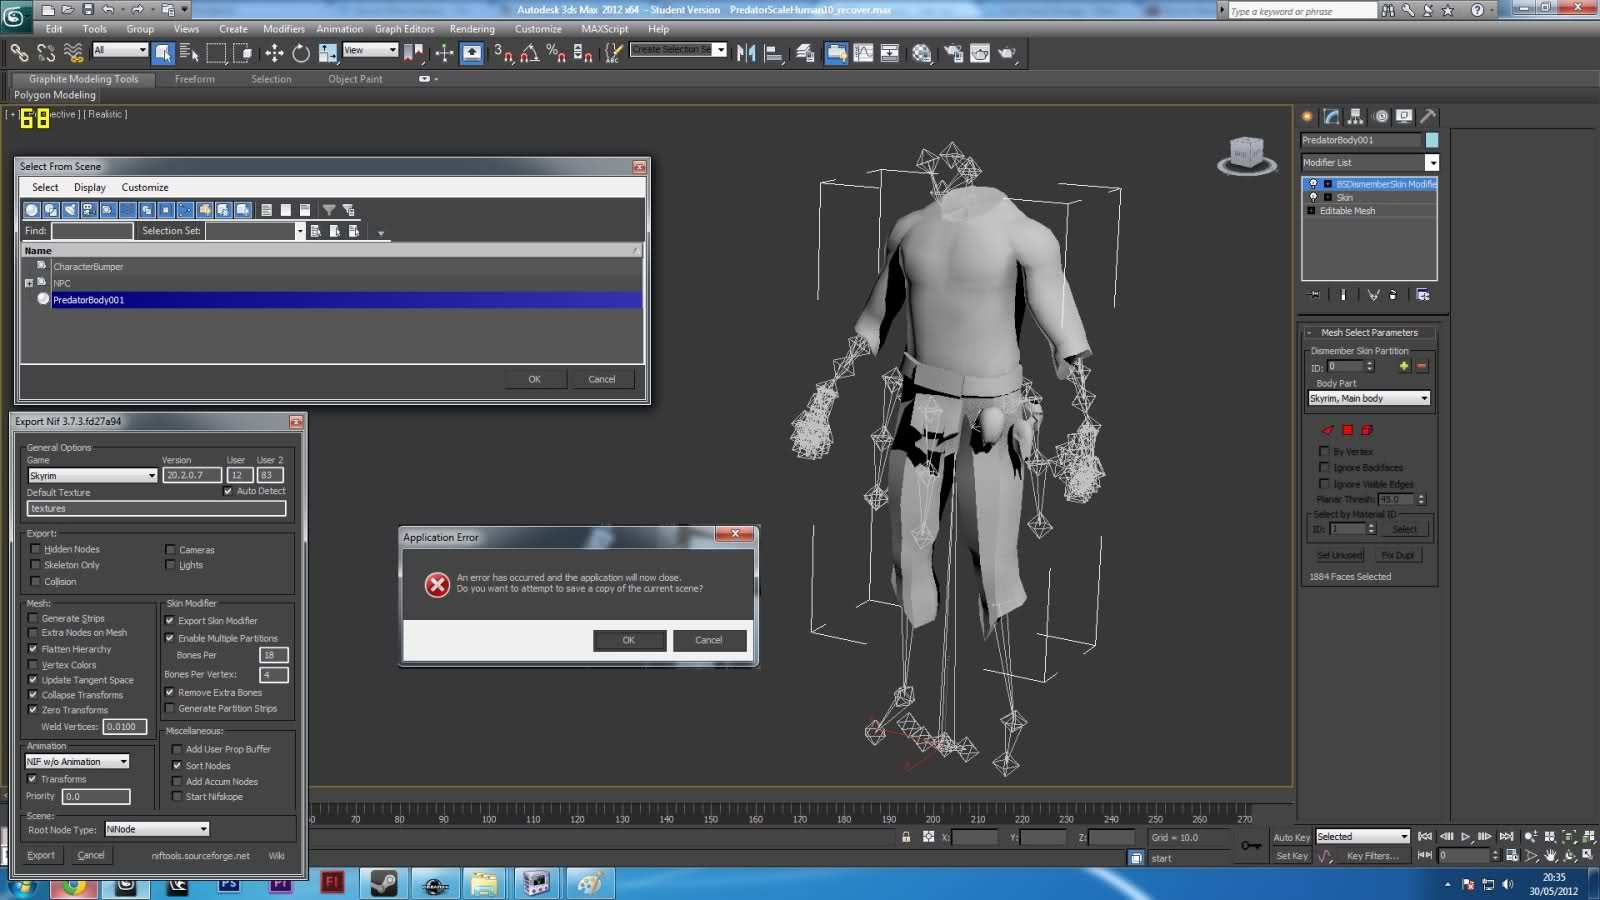
Task: Switch to the Freeform ribbon tab
Action: (x=194, y=79)
